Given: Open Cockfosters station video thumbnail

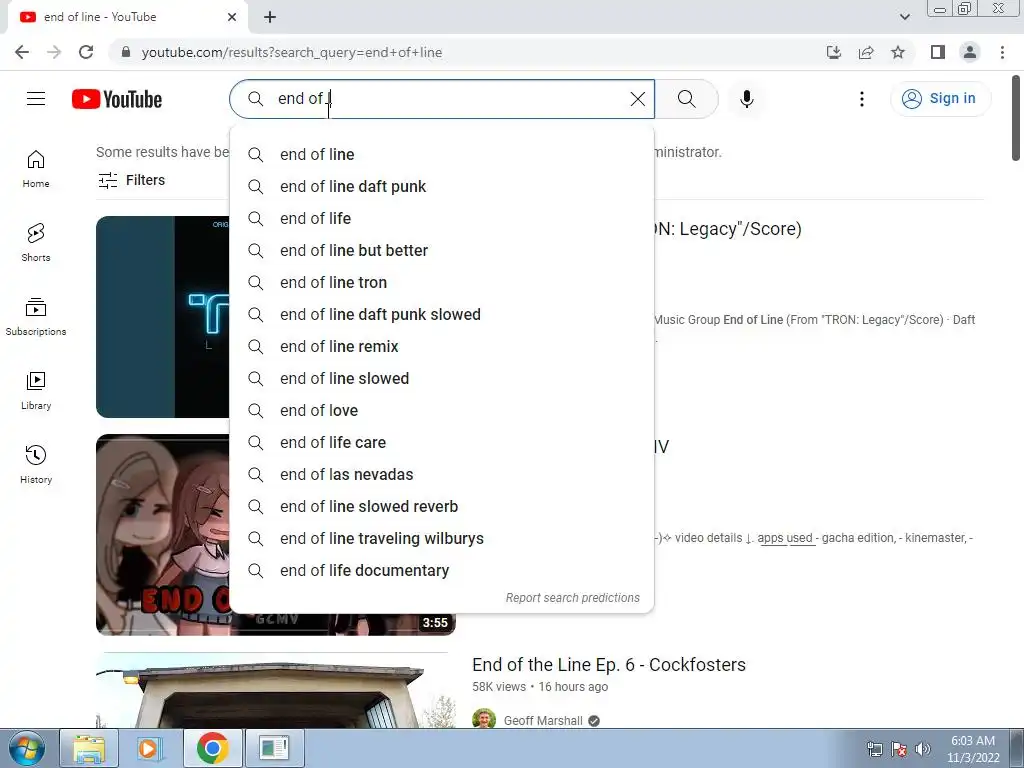Looking at the screenshot, I should (276, 690).
